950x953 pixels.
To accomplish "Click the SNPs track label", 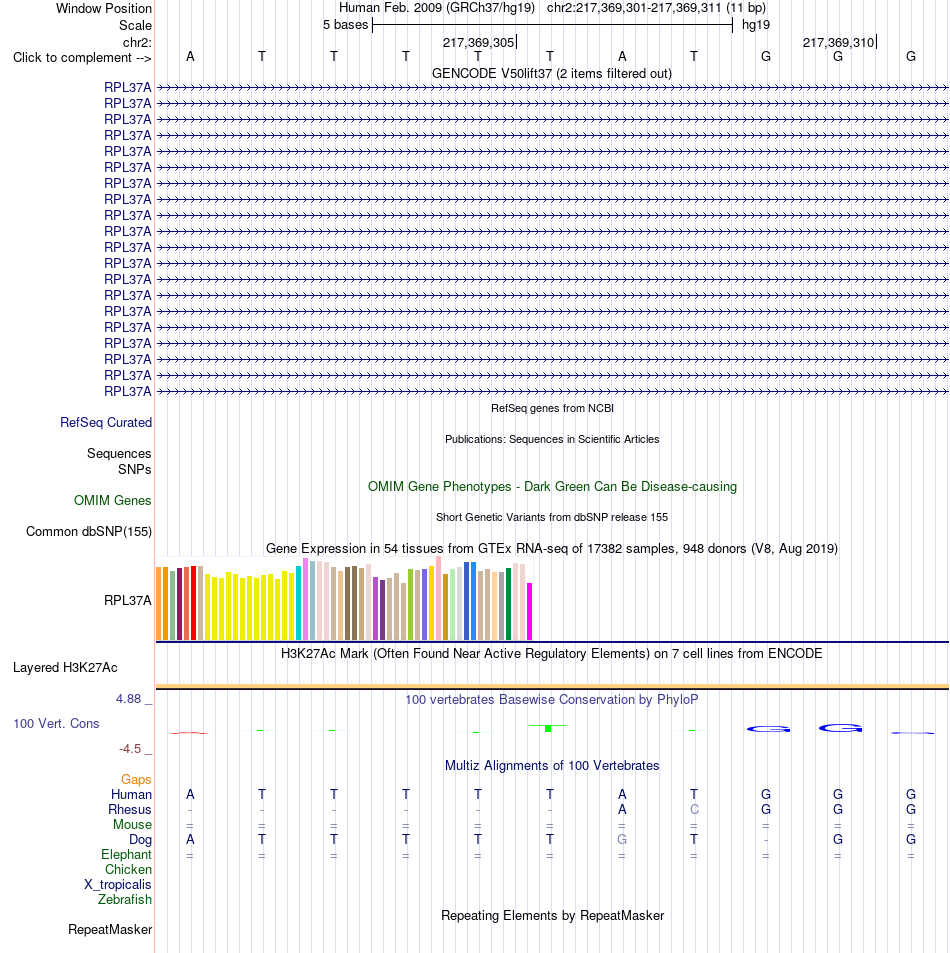I will 135,469.
